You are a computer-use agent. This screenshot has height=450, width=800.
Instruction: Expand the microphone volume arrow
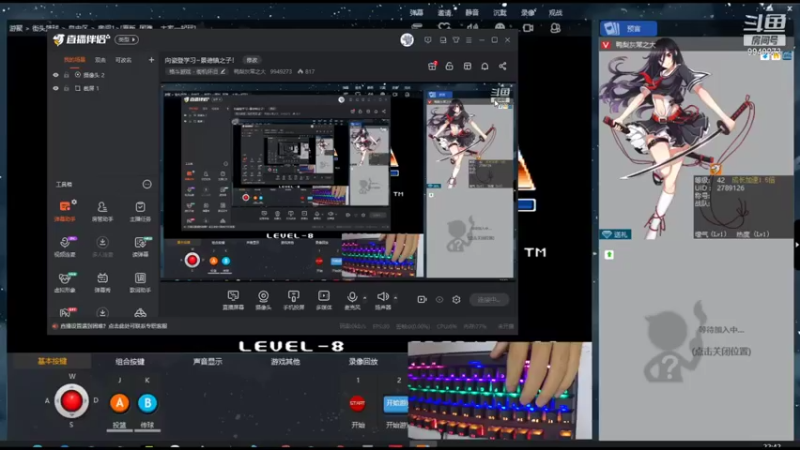pos(364,297)
